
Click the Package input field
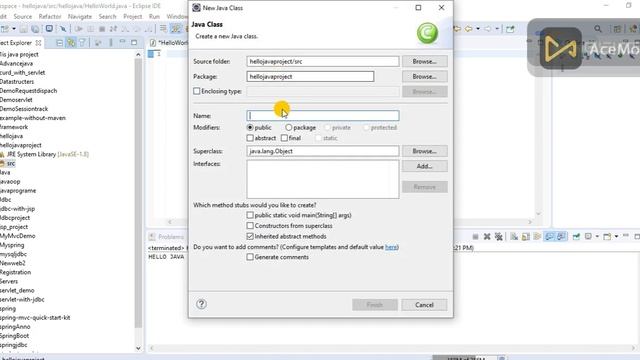pyautogui.click(x=310, y=76)
